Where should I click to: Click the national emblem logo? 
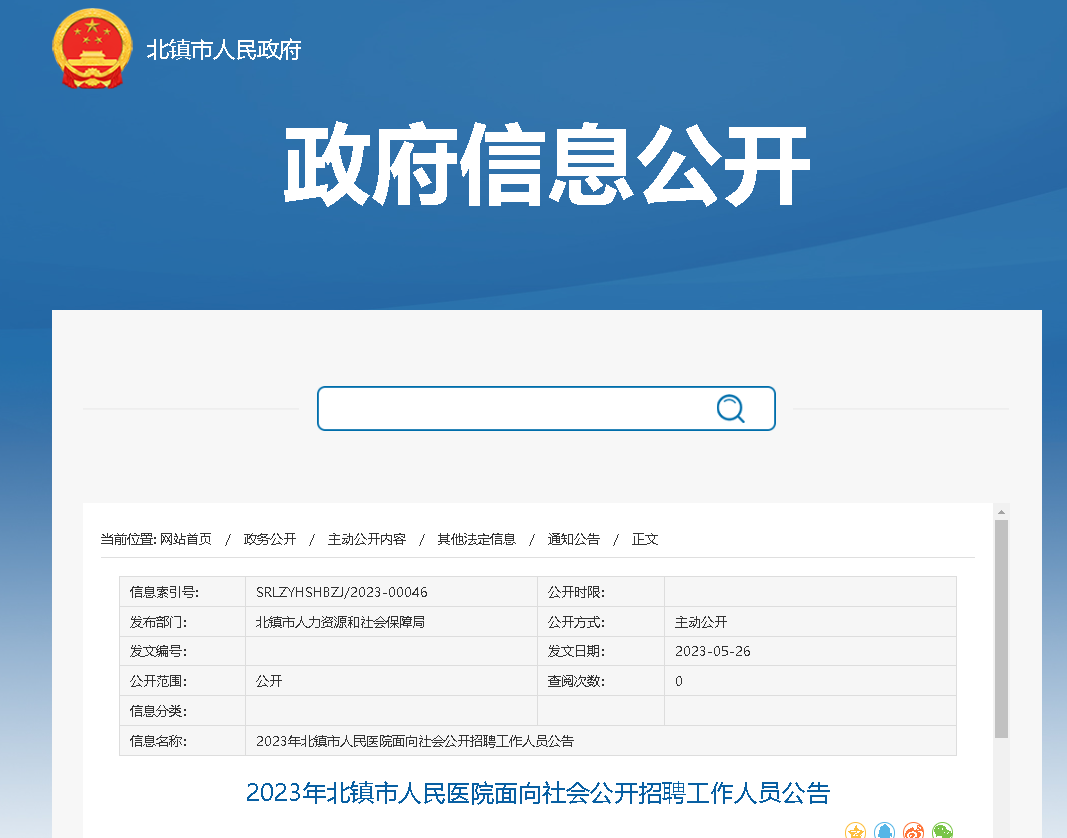[92, 48]
